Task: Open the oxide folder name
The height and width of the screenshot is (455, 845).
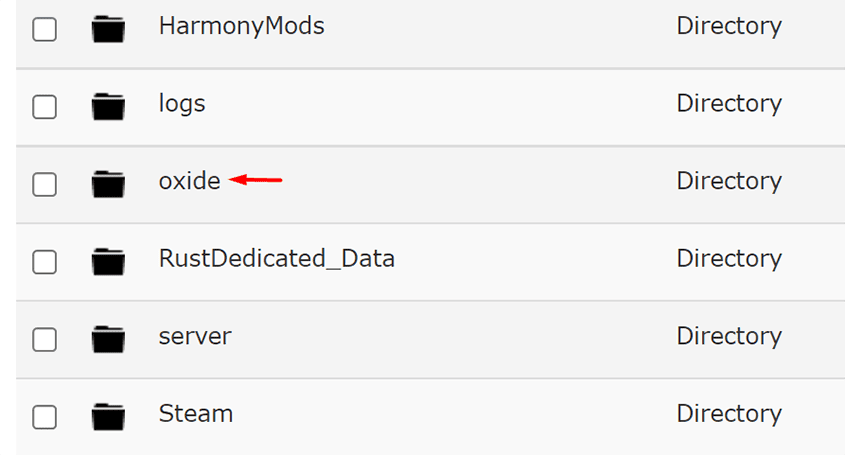Action: point(189,181)
